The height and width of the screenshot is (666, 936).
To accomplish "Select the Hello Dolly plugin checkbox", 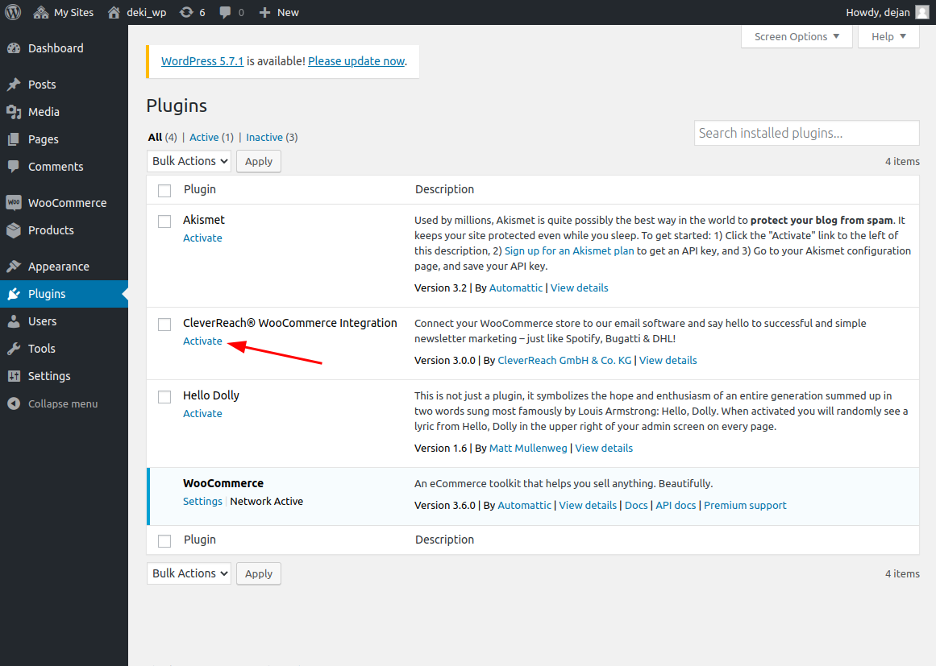I will 165,397.
